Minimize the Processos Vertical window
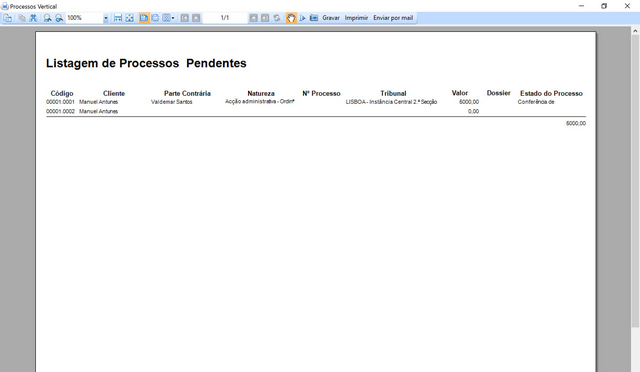This screenshot has height=372, width=640. coord(581,6)
